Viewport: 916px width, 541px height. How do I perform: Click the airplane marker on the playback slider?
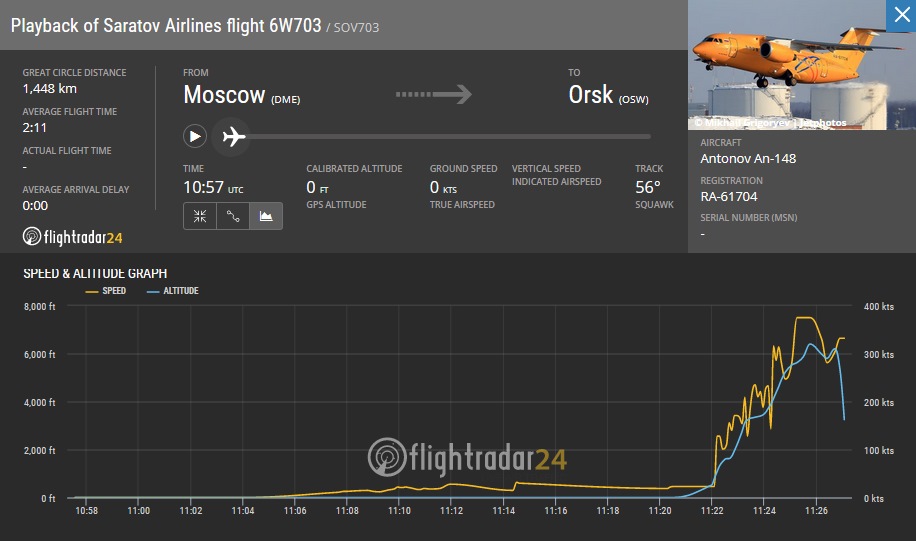pyautogui.click(x=234, y=136)
